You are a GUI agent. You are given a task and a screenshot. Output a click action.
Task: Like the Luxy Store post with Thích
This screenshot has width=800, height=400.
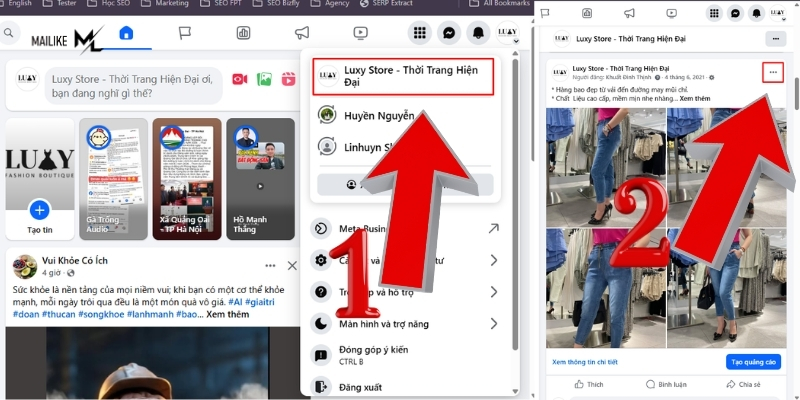(589, 384)
